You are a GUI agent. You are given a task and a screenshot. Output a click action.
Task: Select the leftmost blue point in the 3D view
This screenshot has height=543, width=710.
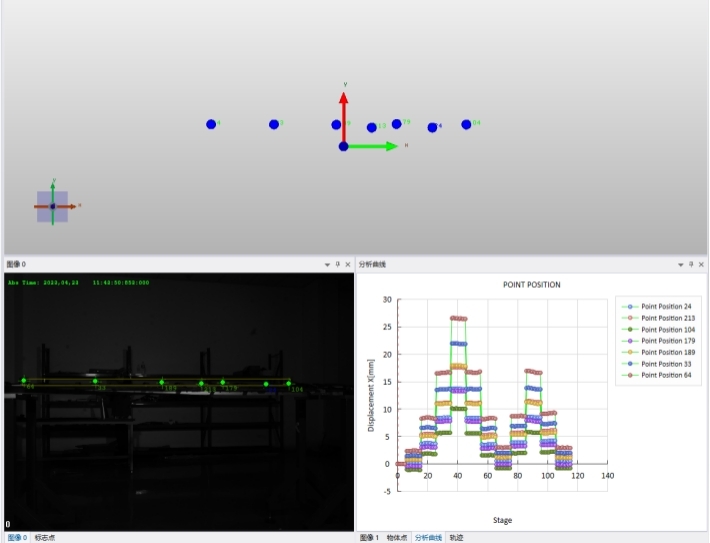[211, 124]
